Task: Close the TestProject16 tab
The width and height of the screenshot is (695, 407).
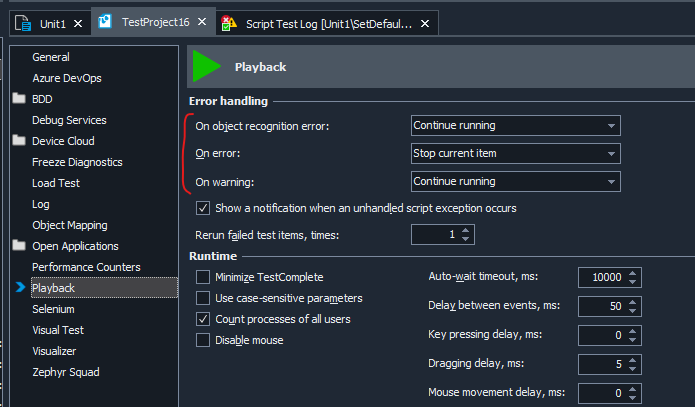Action: click(203, 23)
